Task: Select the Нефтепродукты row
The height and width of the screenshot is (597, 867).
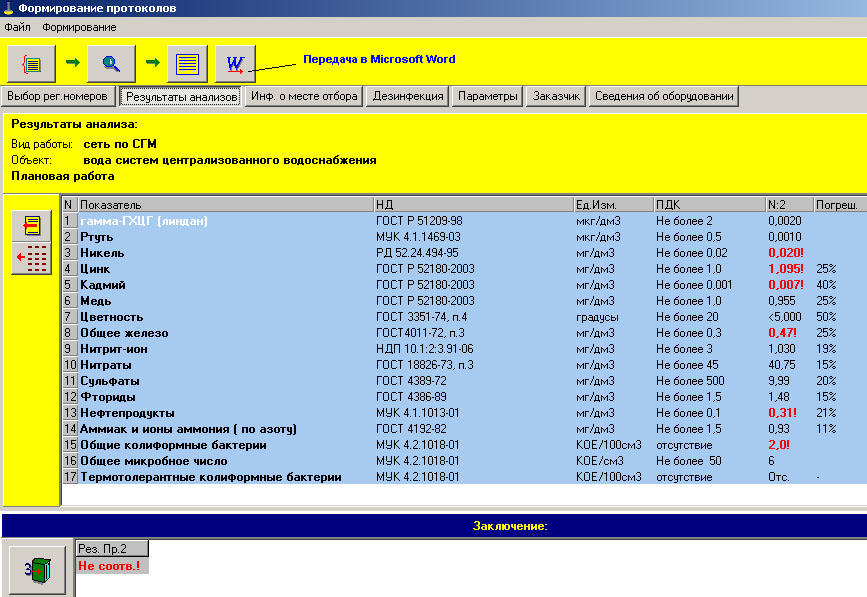Action: pyautogui.click(x=464, y=413)
